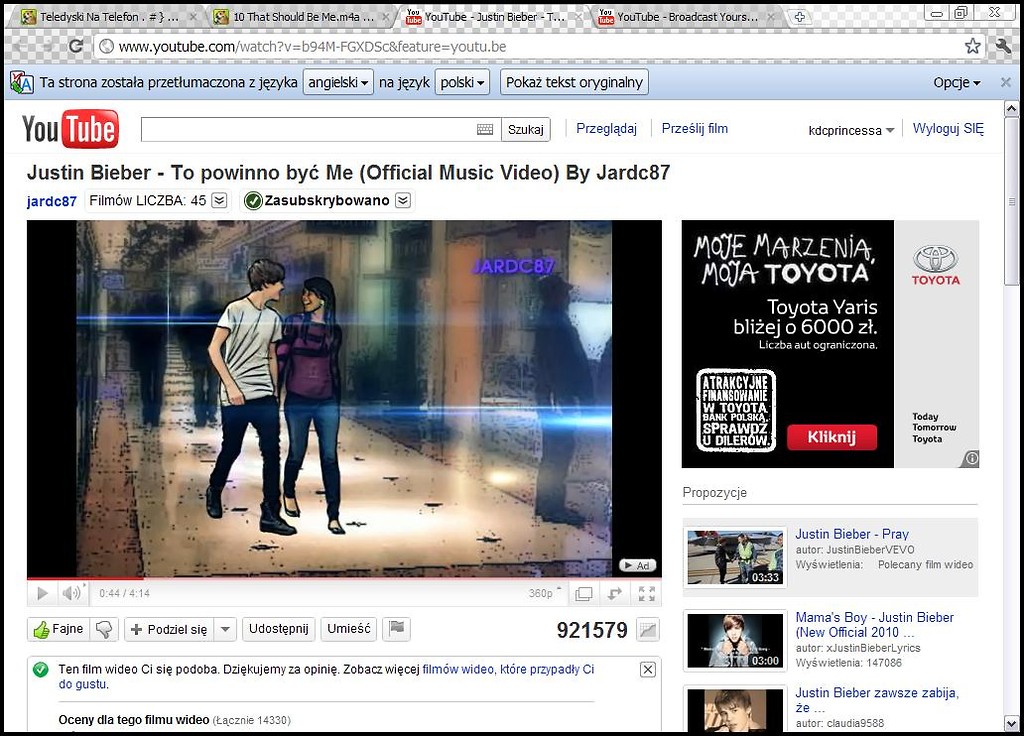Pop out the video player

pyautogui.click(x=615, y=594)
